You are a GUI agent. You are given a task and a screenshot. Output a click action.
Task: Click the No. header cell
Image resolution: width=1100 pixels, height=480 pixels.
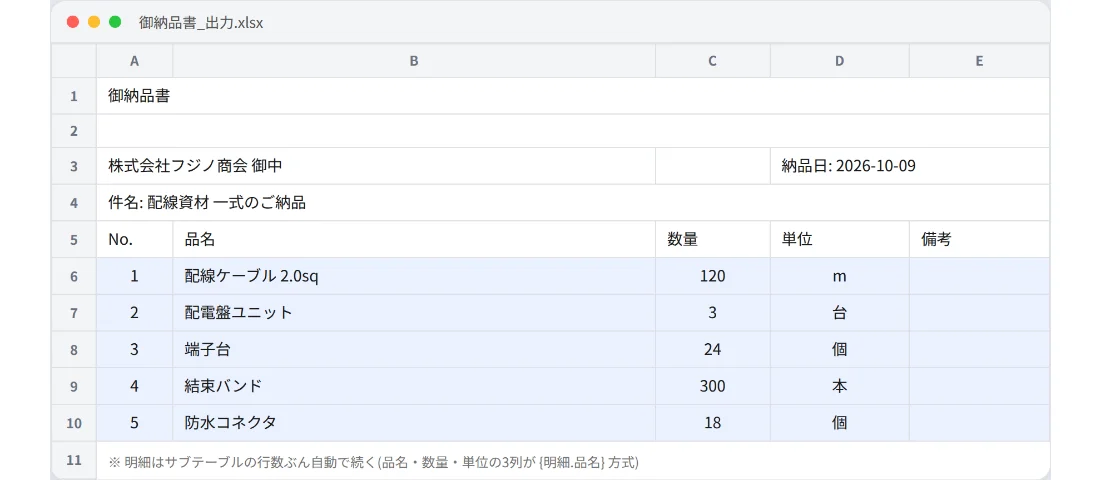tap(135, 239)
